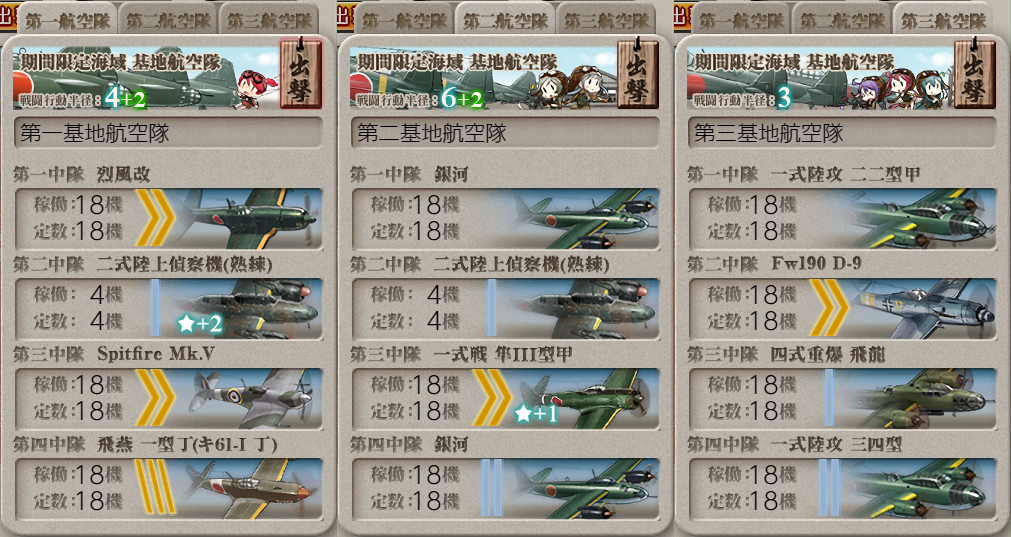The image size is (1011, 537).
Task: Select the Spitfire Mk.V aircraft slot
Action: tap(168, 398)
